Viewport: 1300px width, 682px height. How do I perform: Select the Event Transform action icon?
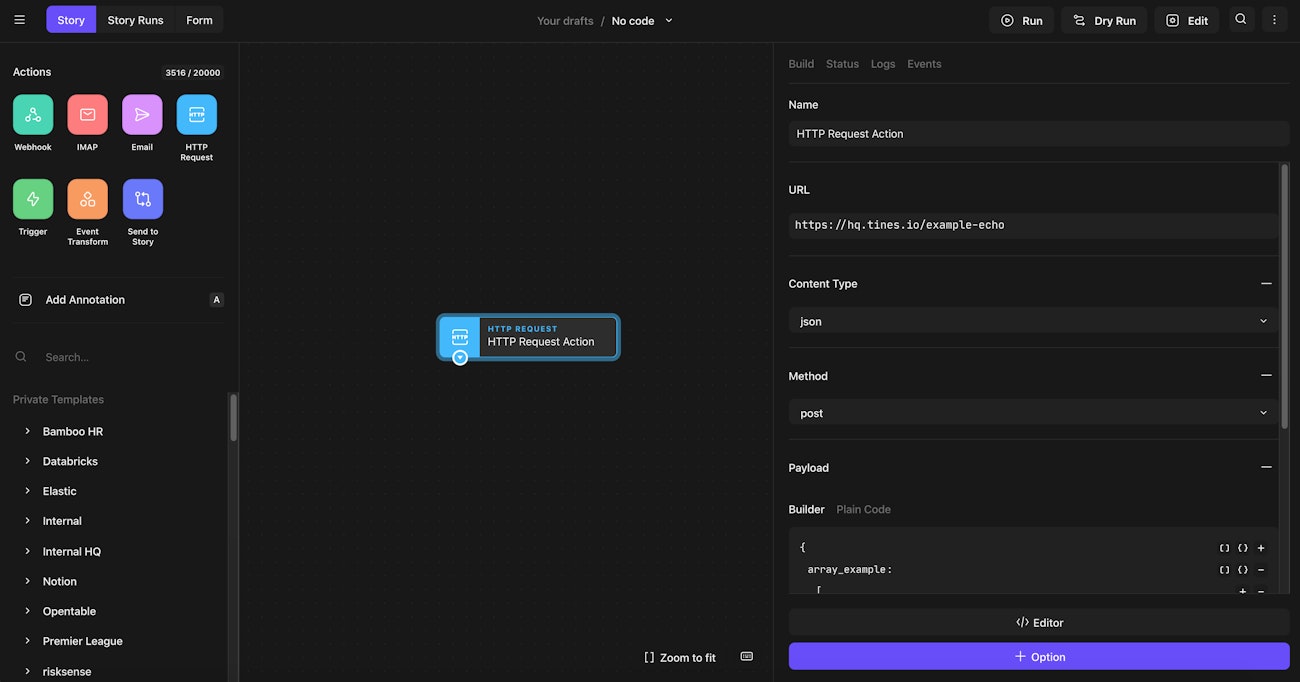87,199
